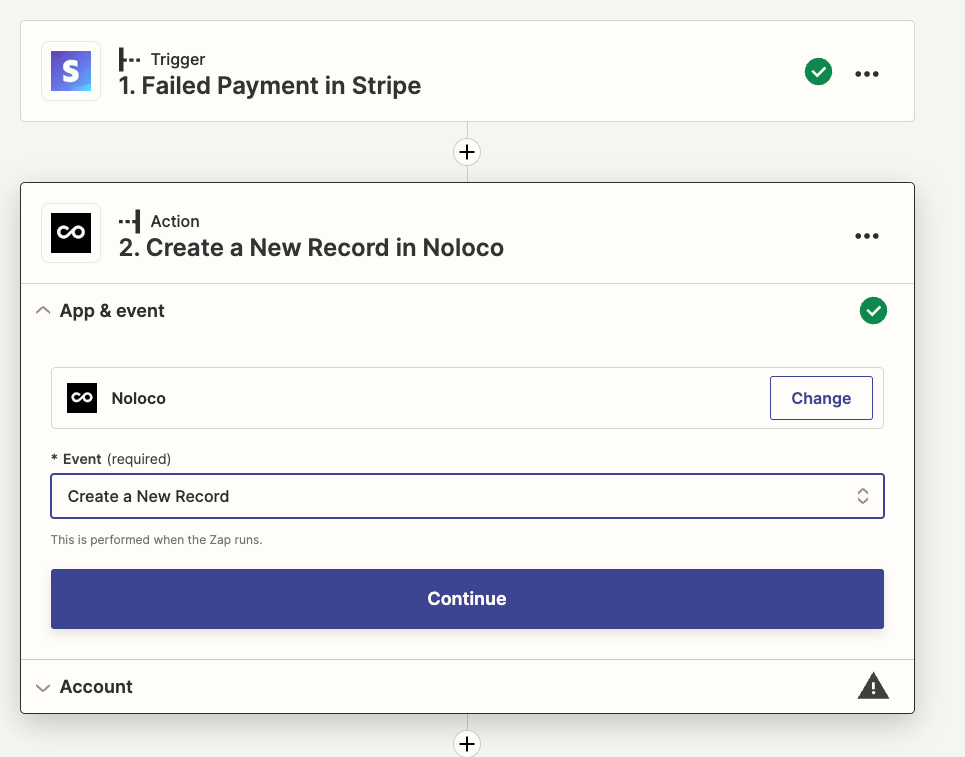This screenshot has width=965, height=757.
Task: Click the large Noloco logo in step 2
Action: point(71,233)
